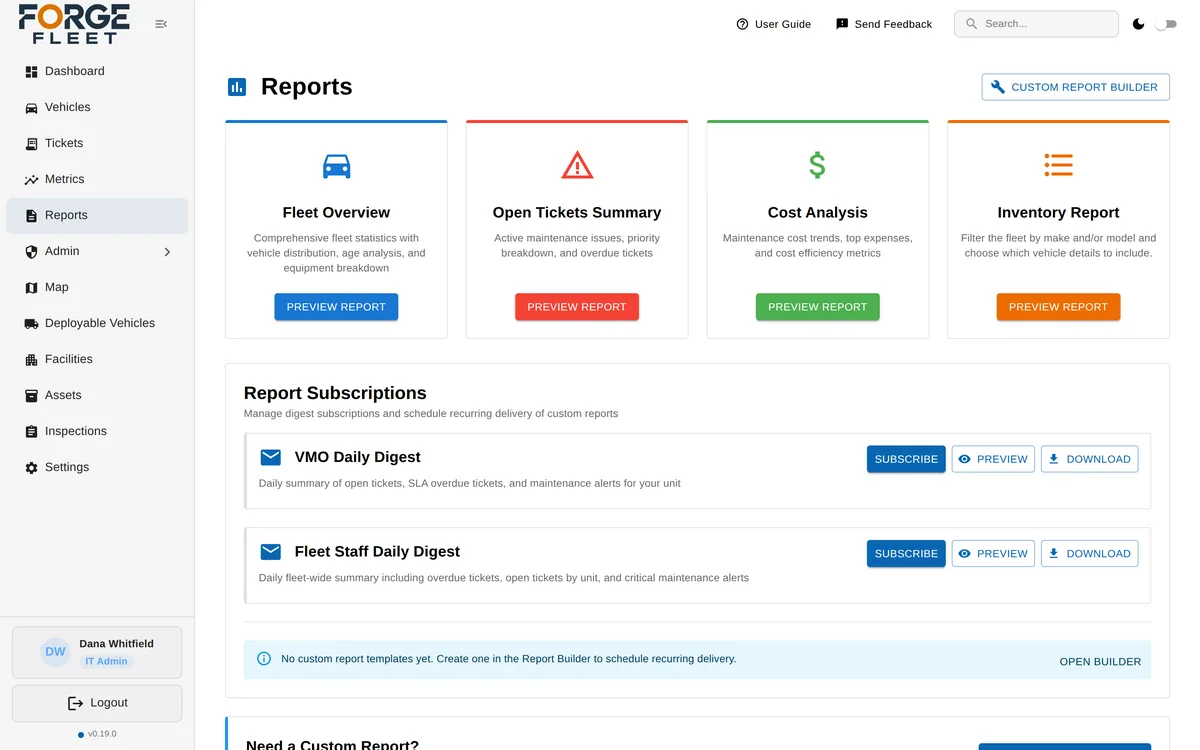The height and width of the screenshot is (750, 1200).
Task: Click the Reports bar chart icon
Action: coord(237,87)
